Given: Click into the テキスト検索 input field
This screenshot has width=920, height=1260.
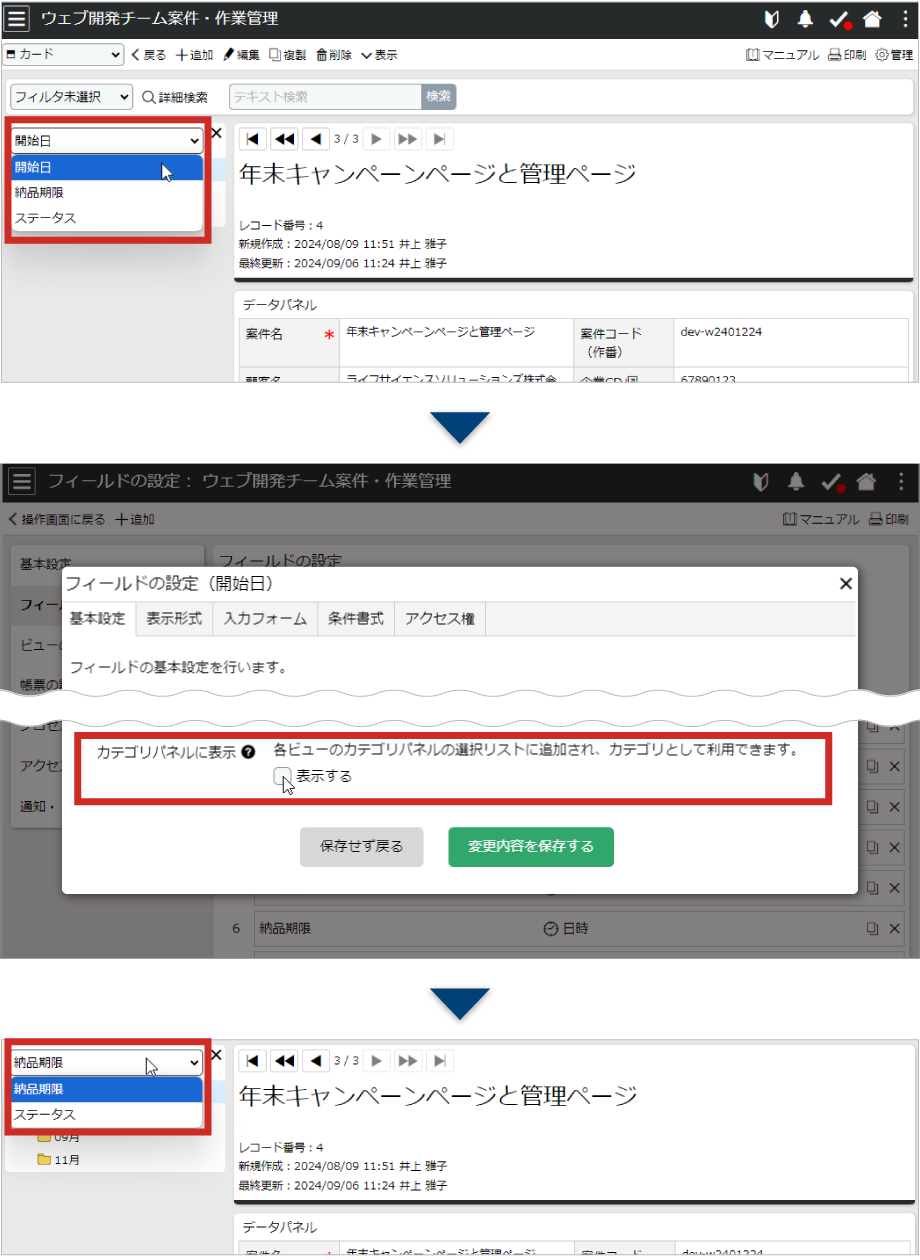Looking at the screenshot, I should point(325,97).
